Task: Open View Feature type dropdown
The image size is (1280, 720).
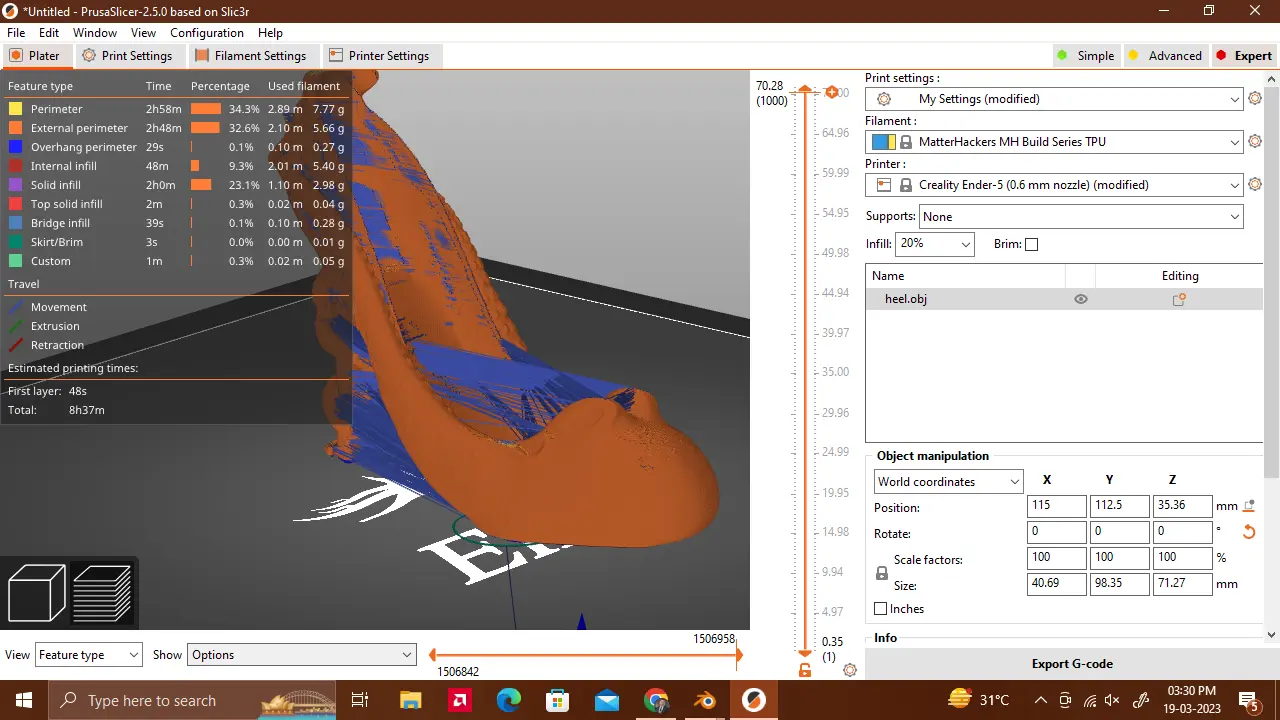Action: pos(88,655)
